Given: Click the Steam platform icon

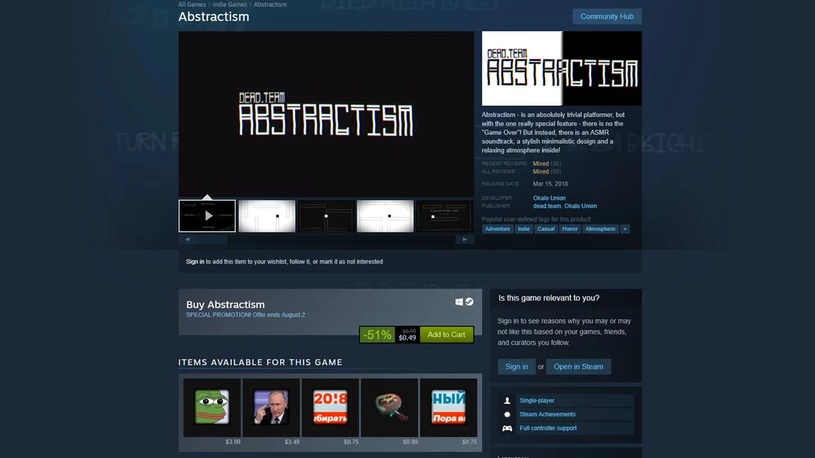Looking at the screenshot, I should (469, 302).
